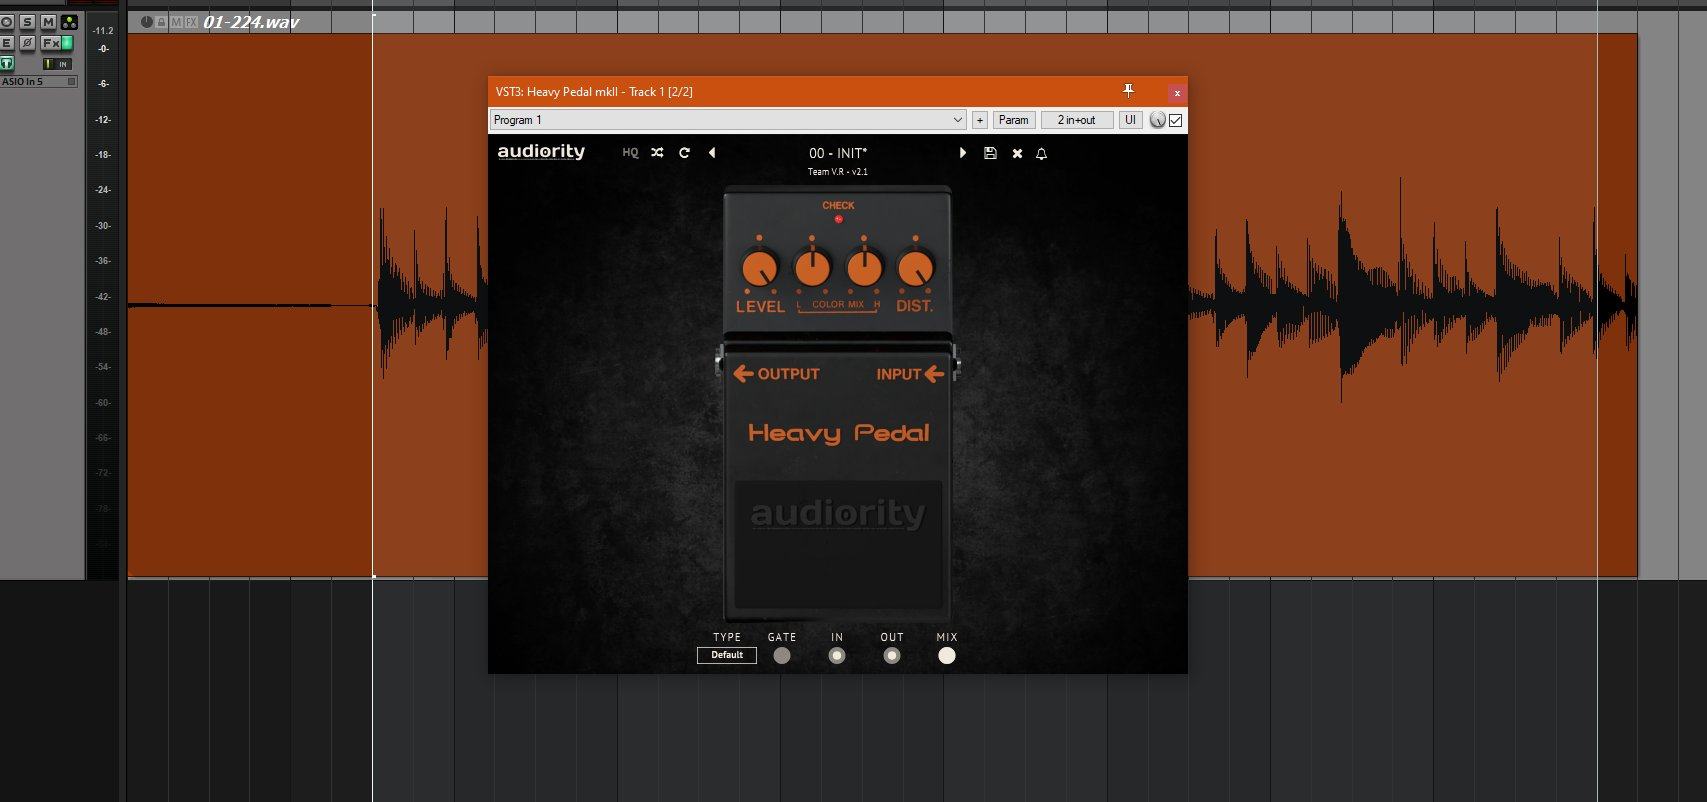Screen dimensions: 1707x802
Task: Click the plus button beside Program 1
Action: (980, 120)
